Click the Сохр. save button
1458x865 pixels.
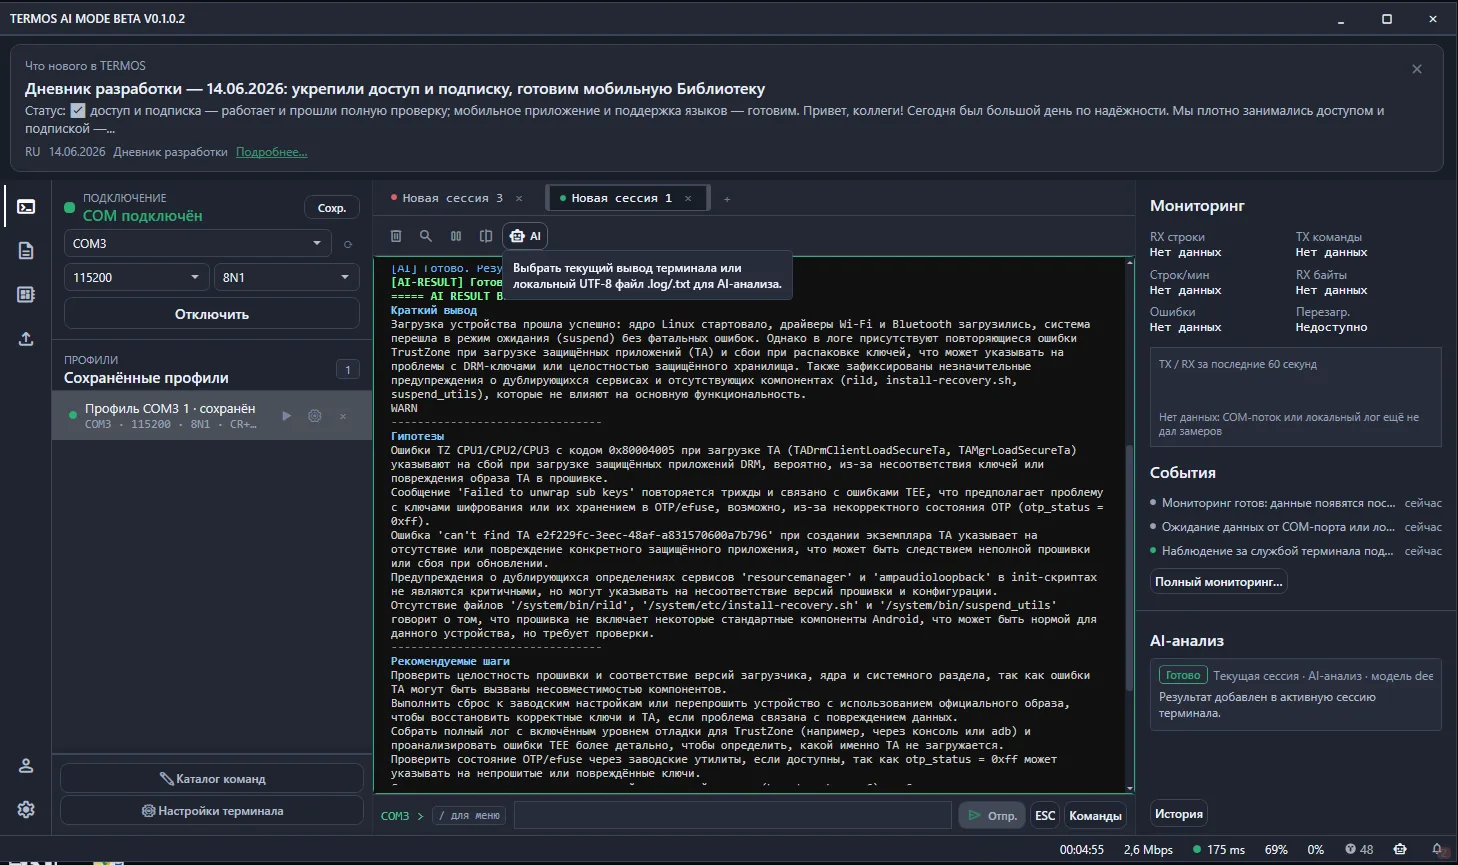(332, 208)
